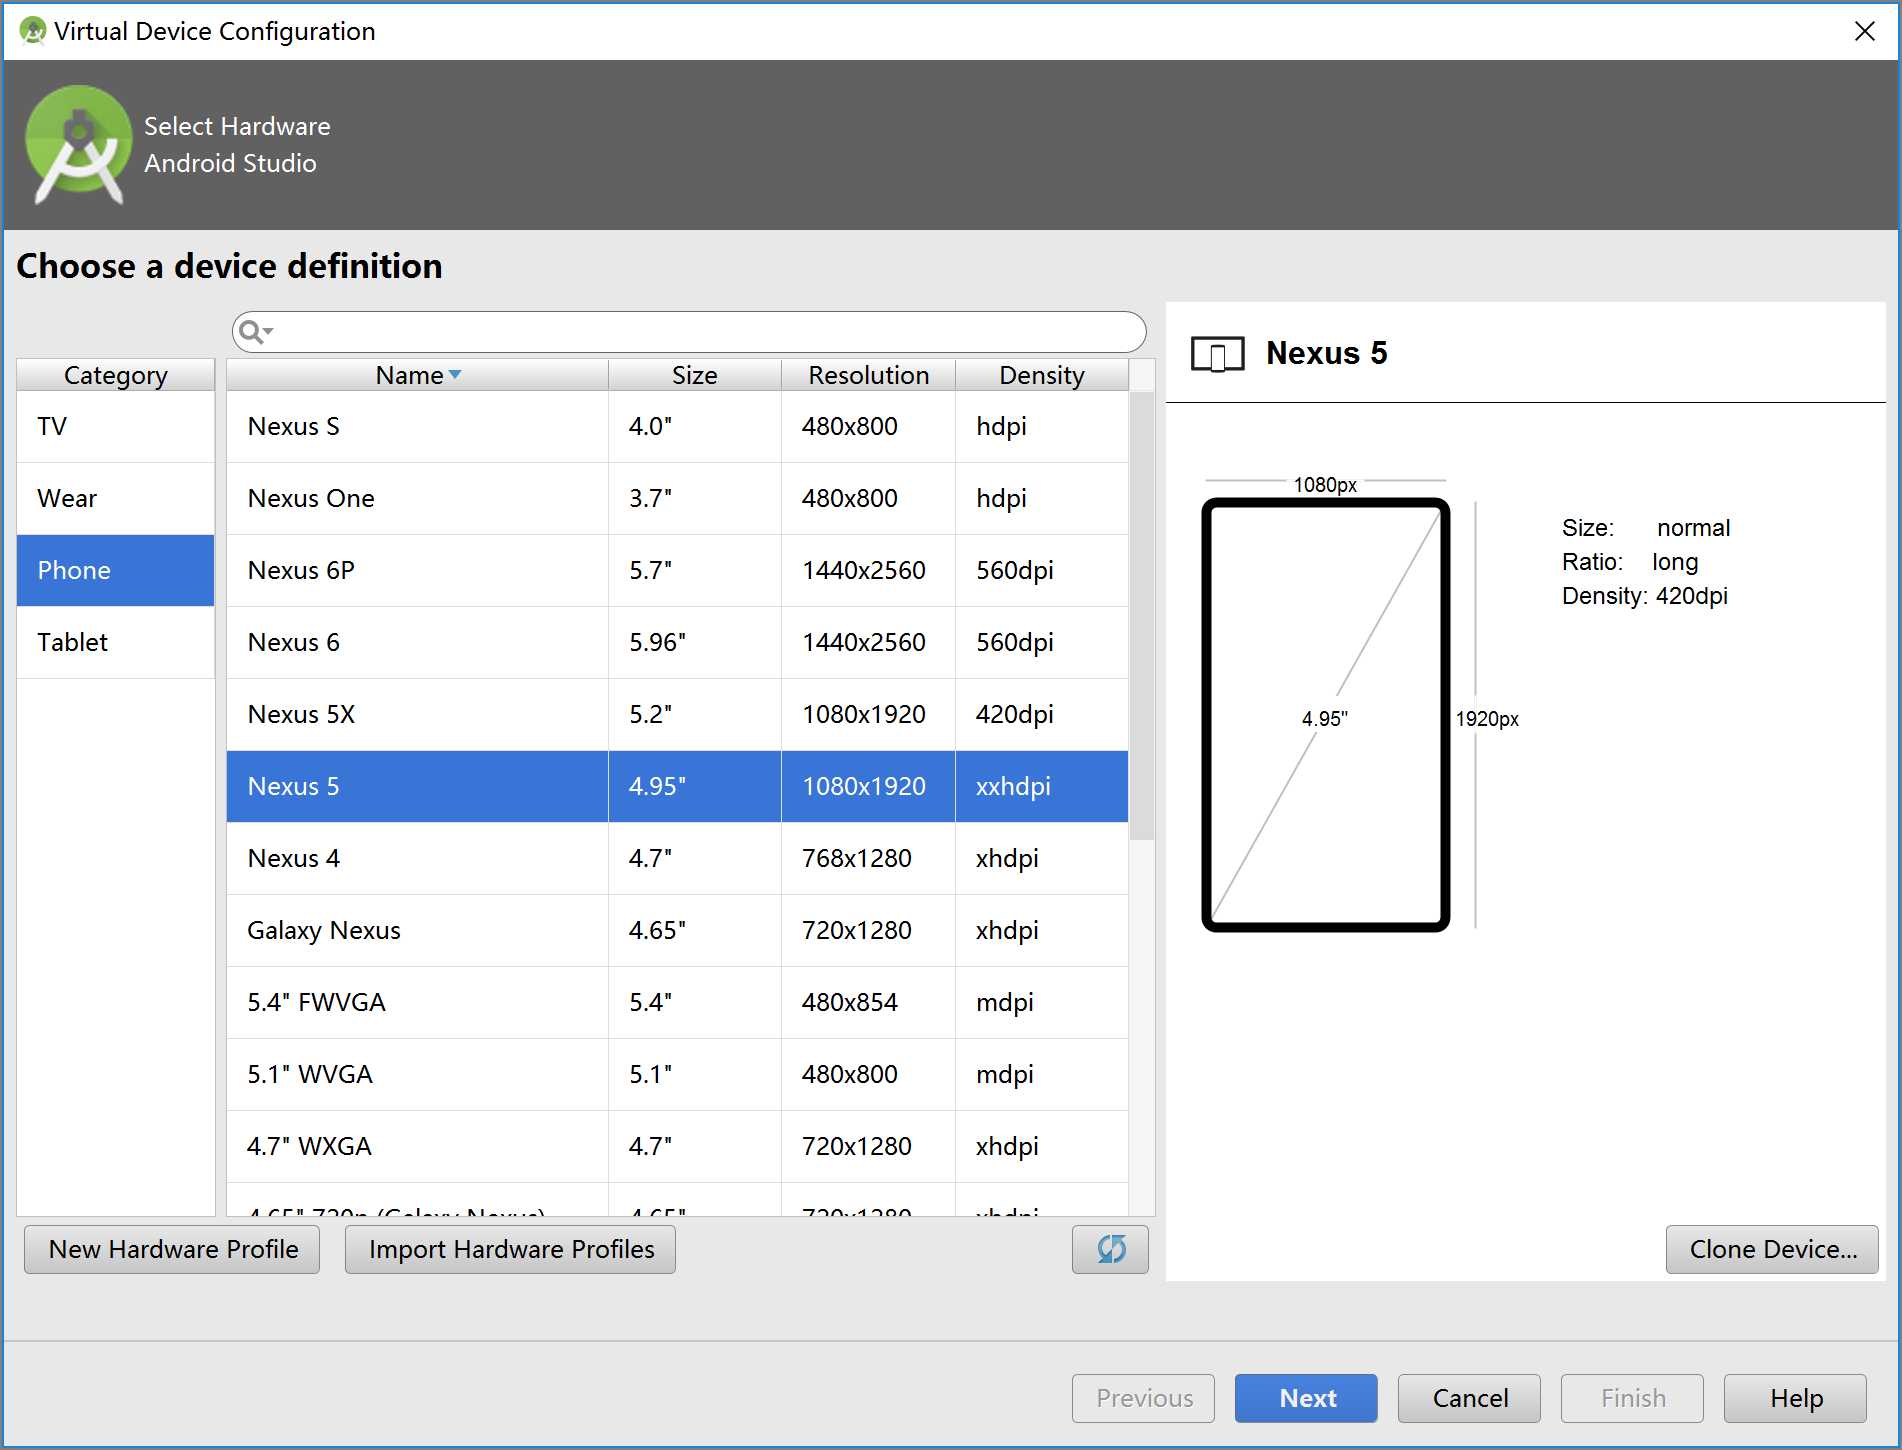Select the Nexus 6P device row

tap(677, 570)
